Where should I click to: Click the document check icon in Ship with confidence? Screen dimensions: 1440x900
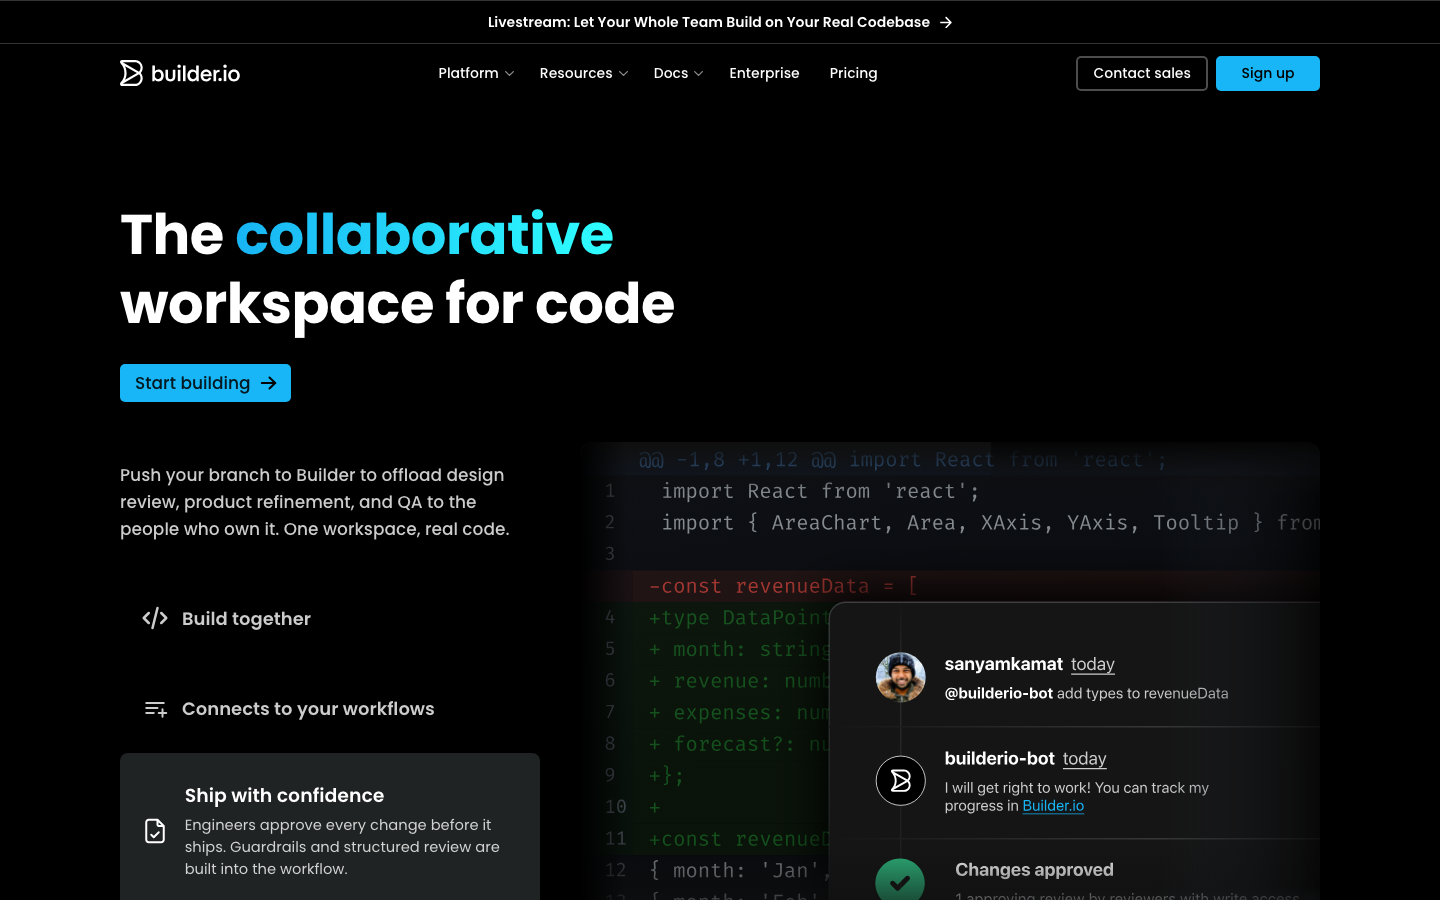155,831
